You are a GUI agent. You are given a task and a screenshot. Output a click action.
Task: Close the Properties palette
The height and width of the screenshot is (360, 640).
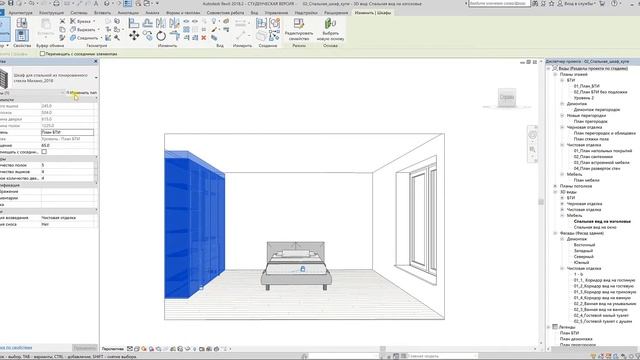(96, 61)
